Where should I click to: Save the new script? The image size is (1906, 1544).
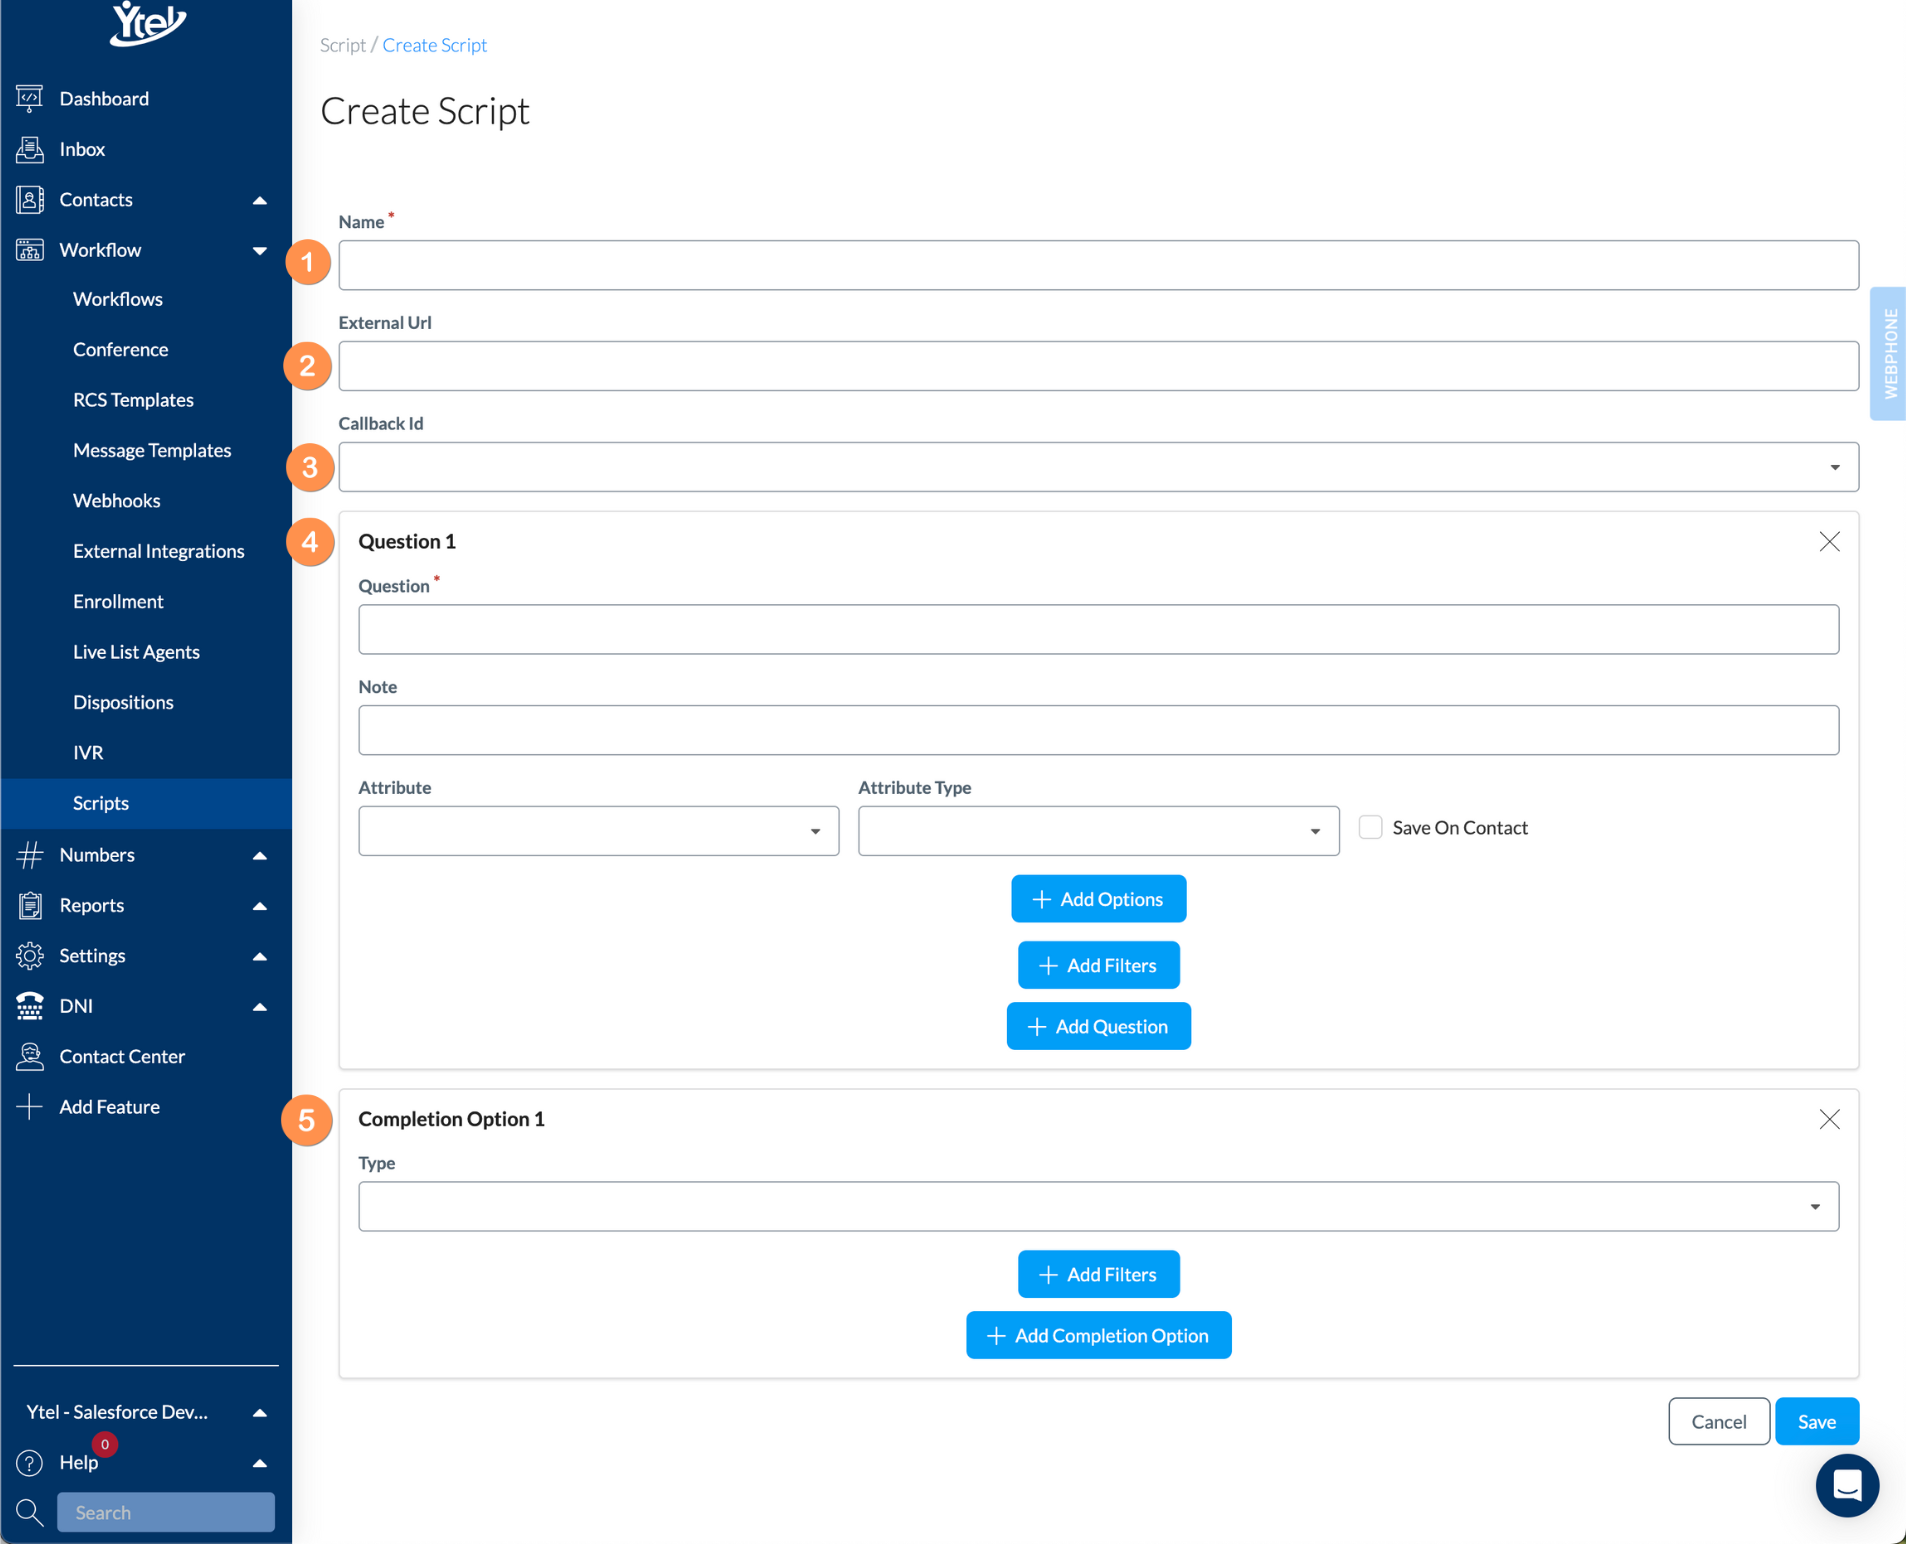(x=1816, y=1421)
